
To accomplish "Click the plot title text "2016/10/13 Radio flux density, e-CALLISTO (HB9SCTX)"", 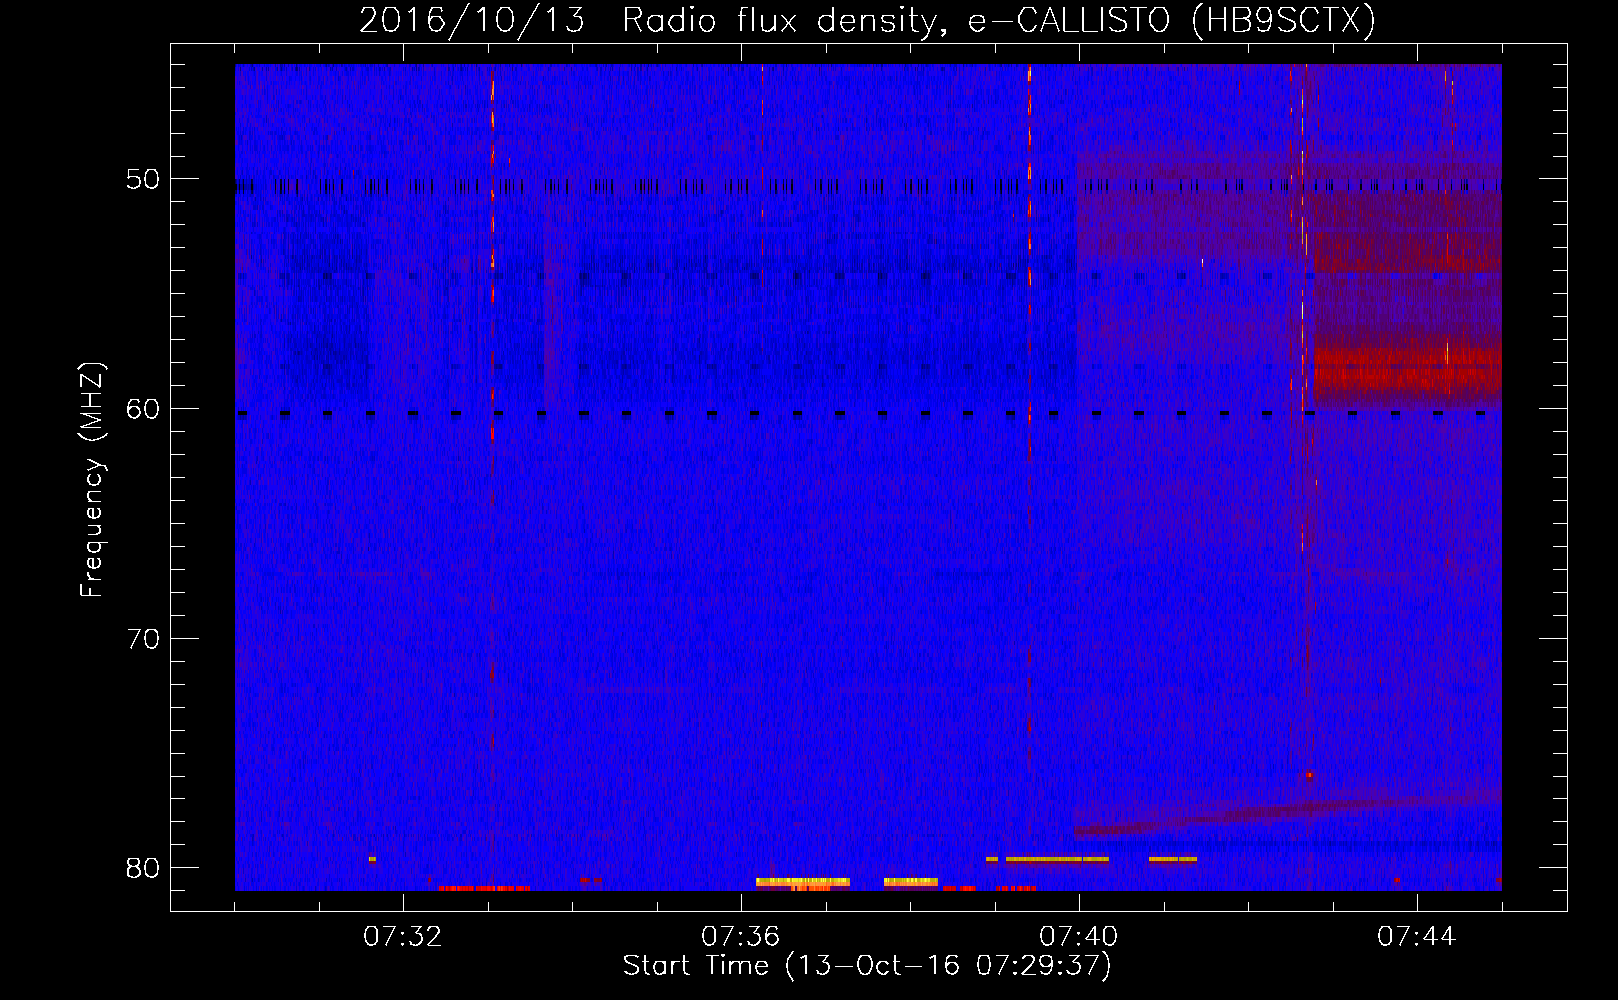I will click(867, 21).
